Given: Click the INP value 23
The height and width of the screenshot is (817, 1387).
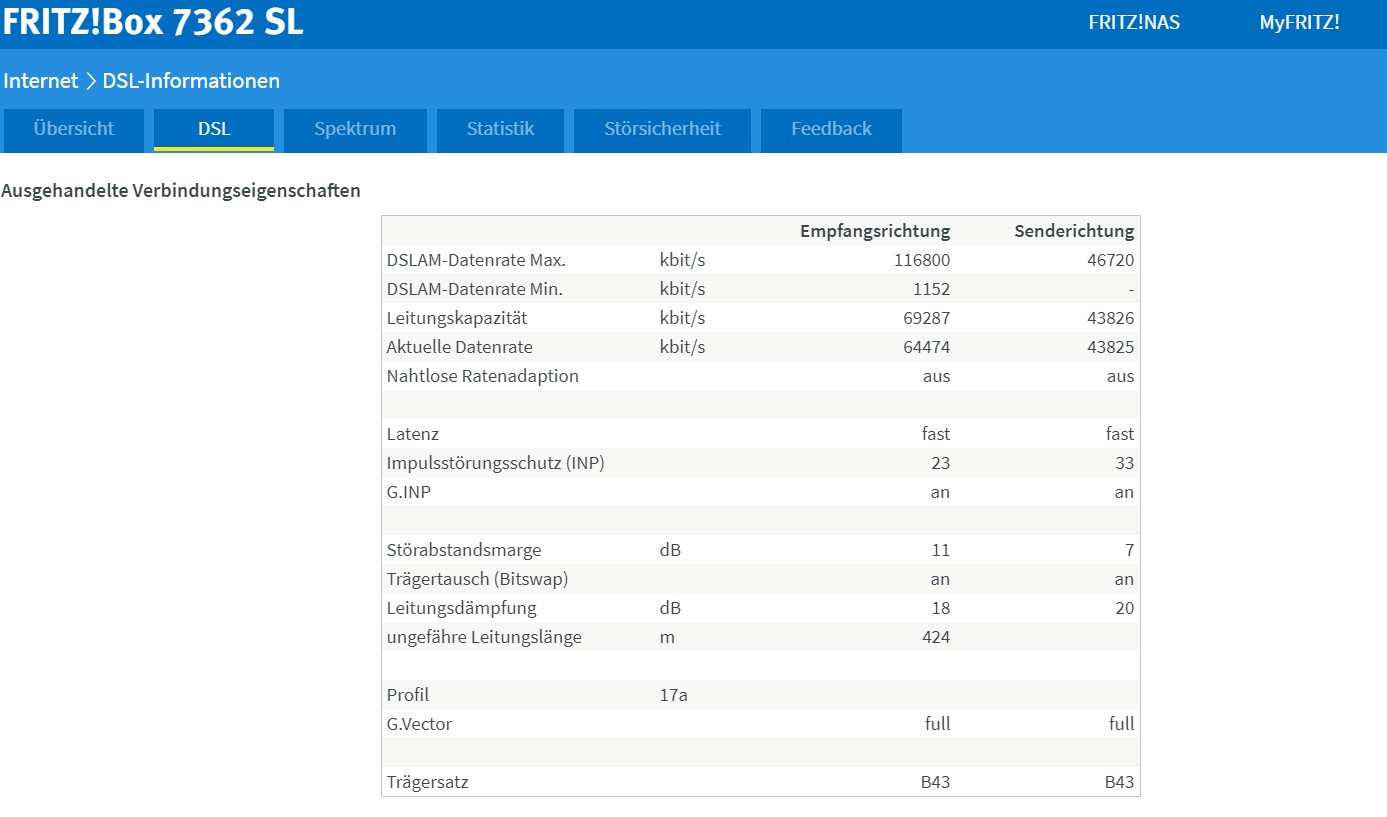Looking at the screenshot, I should click(x=940, y=463).
